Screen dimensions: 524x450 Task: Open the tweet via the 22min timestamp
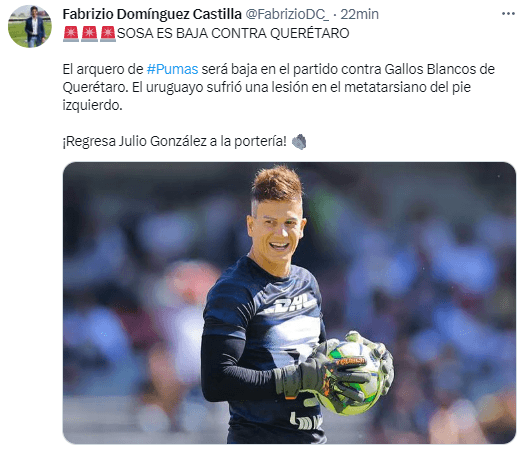coord(360,14)
